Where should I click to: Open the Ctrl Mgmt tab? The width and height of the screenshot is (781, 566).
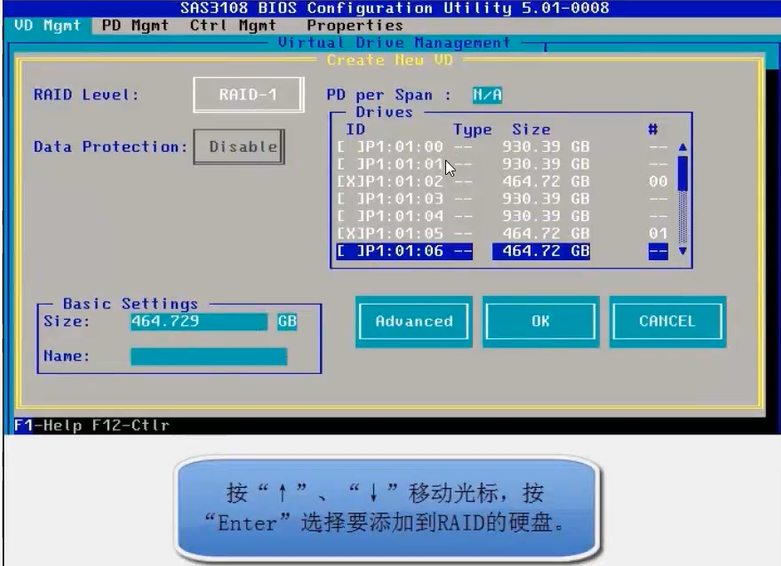pos(233,25)
